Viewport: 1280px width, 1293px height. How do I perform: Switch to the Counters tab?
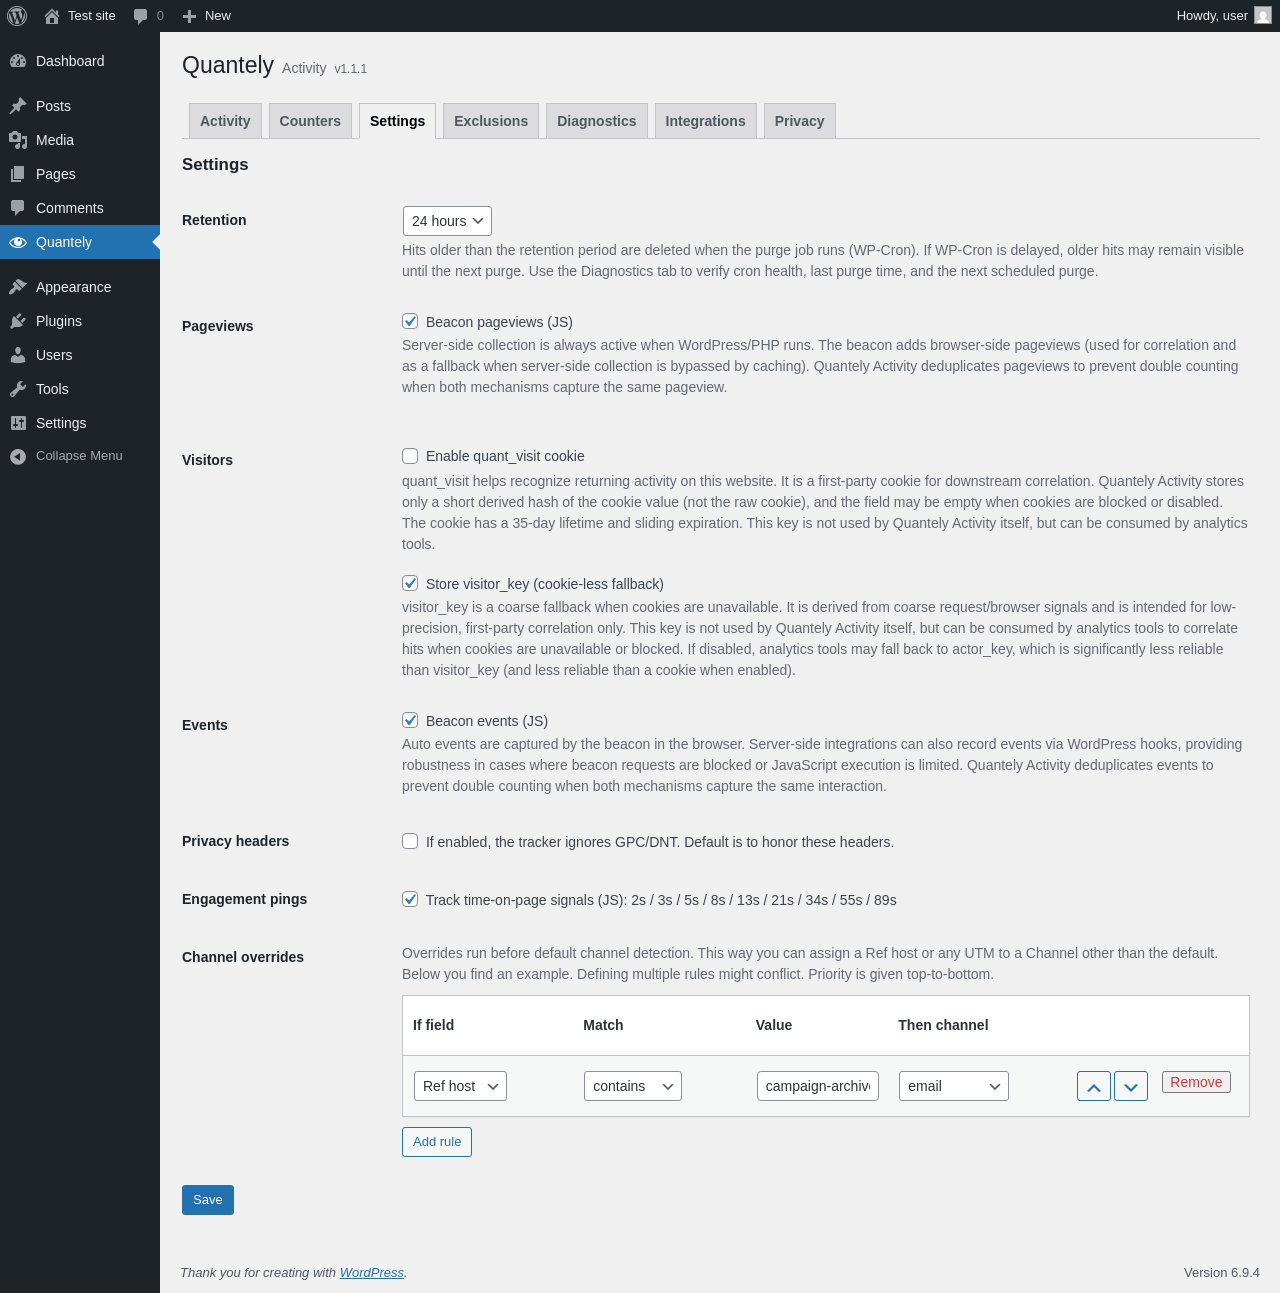click(x=310, y=121)
